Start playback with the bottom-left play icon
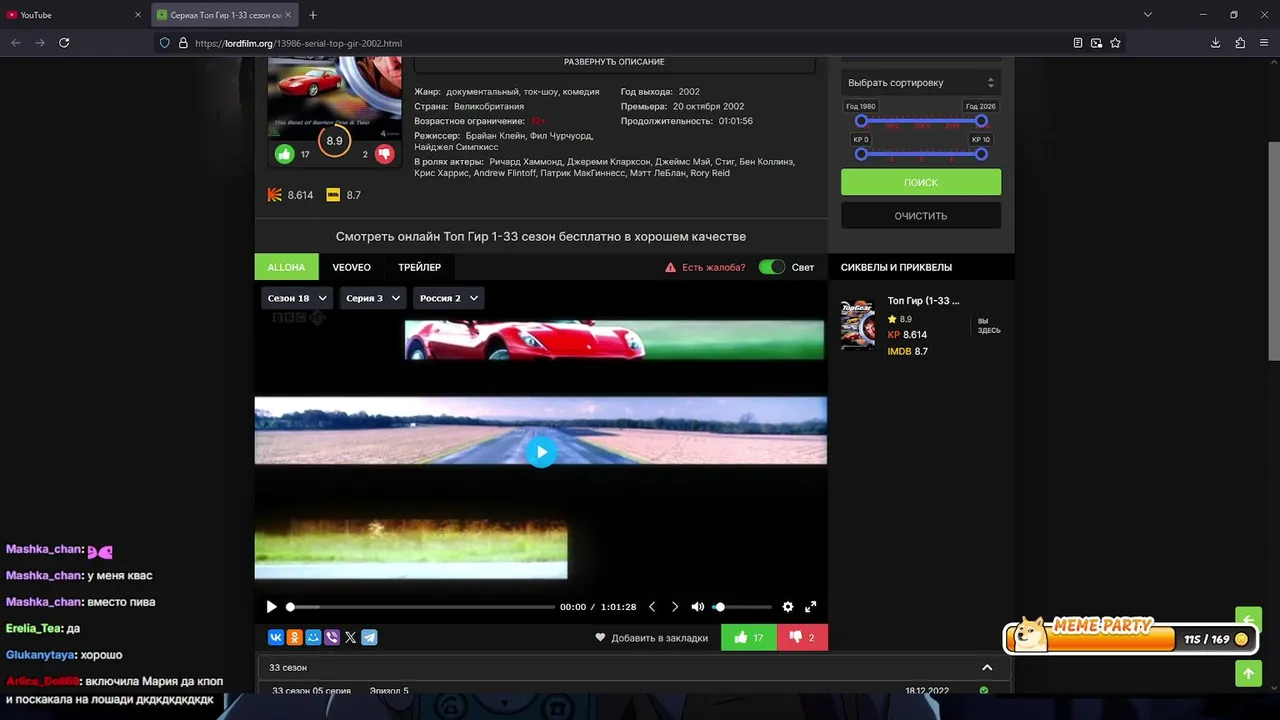 tap(271, 607)
